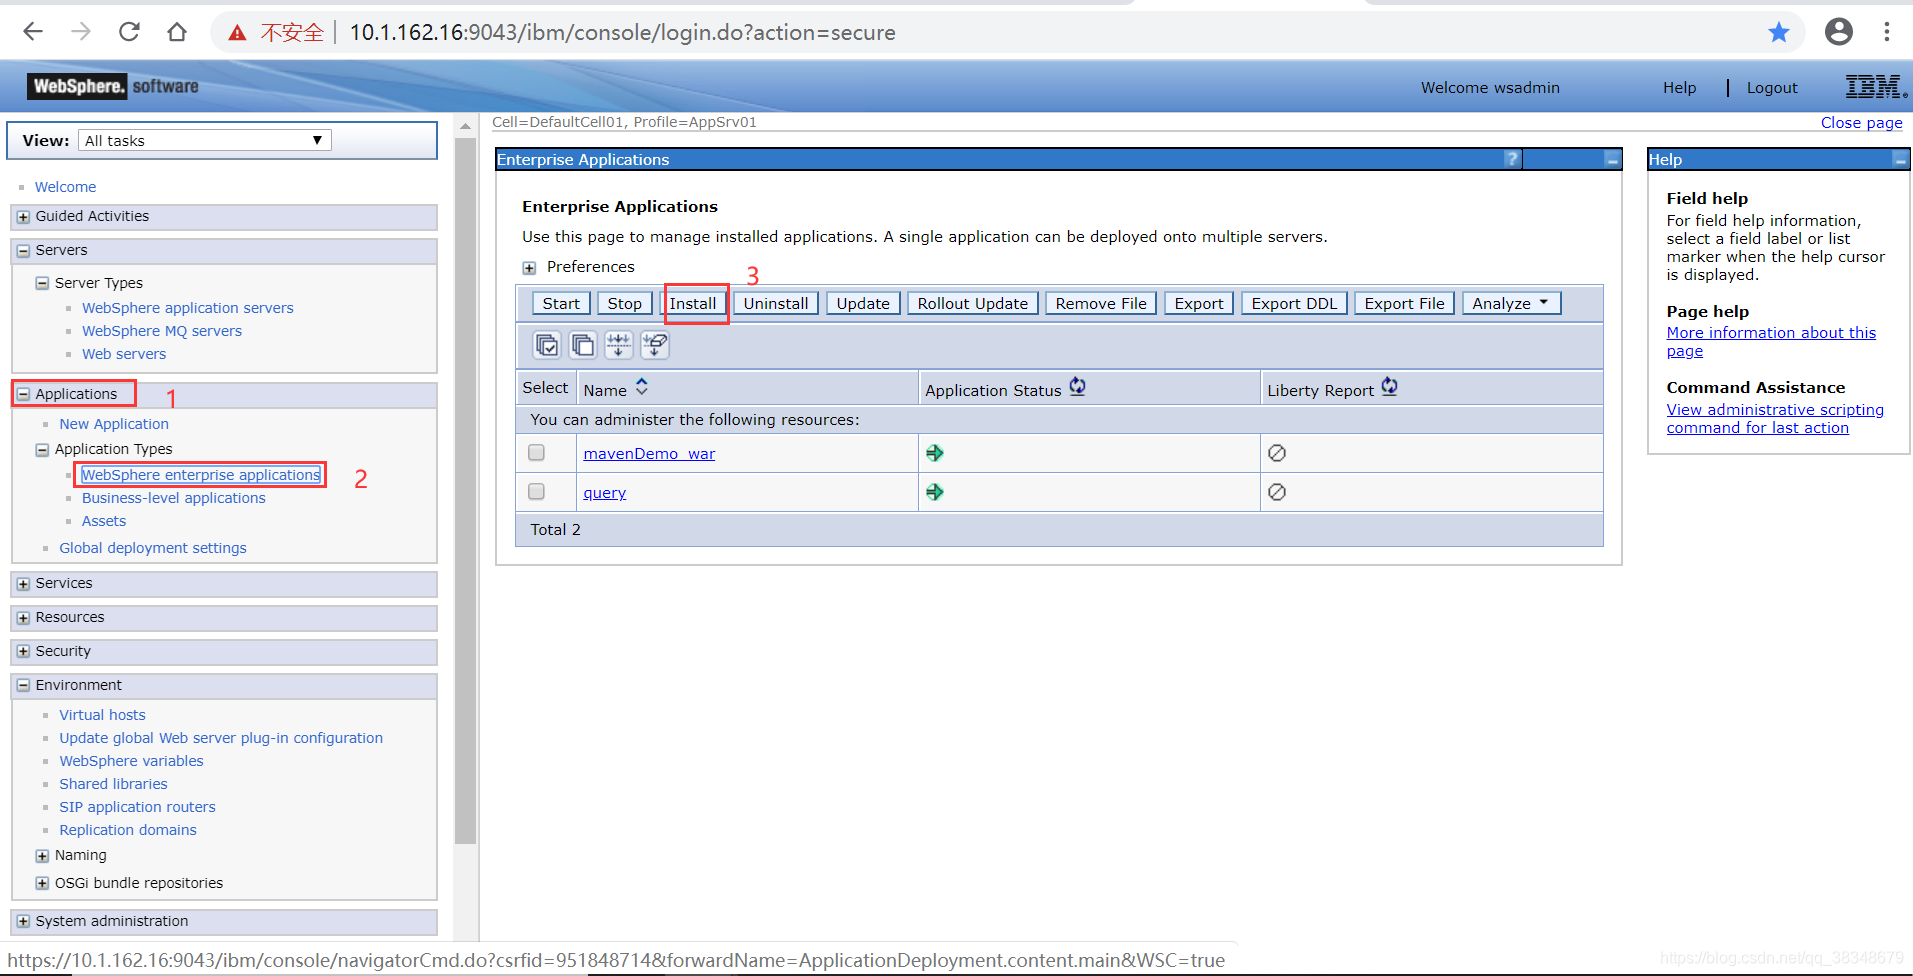This screenshot has width=1913, height=976.
Task: Expand System administration section
Action: (23, 922)
